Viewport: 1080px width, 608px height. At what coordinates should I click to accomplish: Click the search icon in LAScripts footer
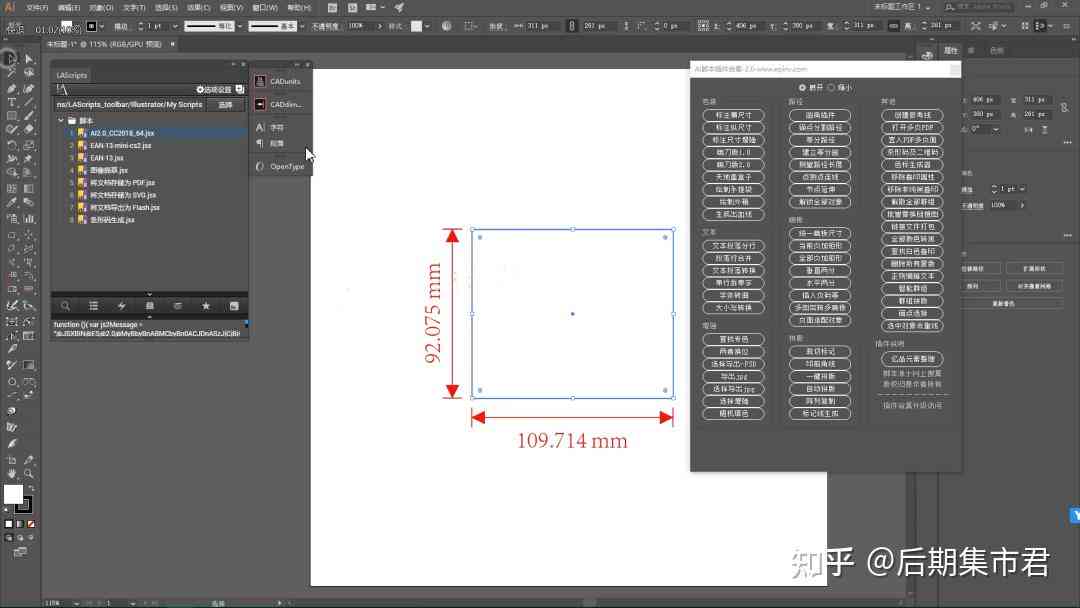click(x=65, y=306)
